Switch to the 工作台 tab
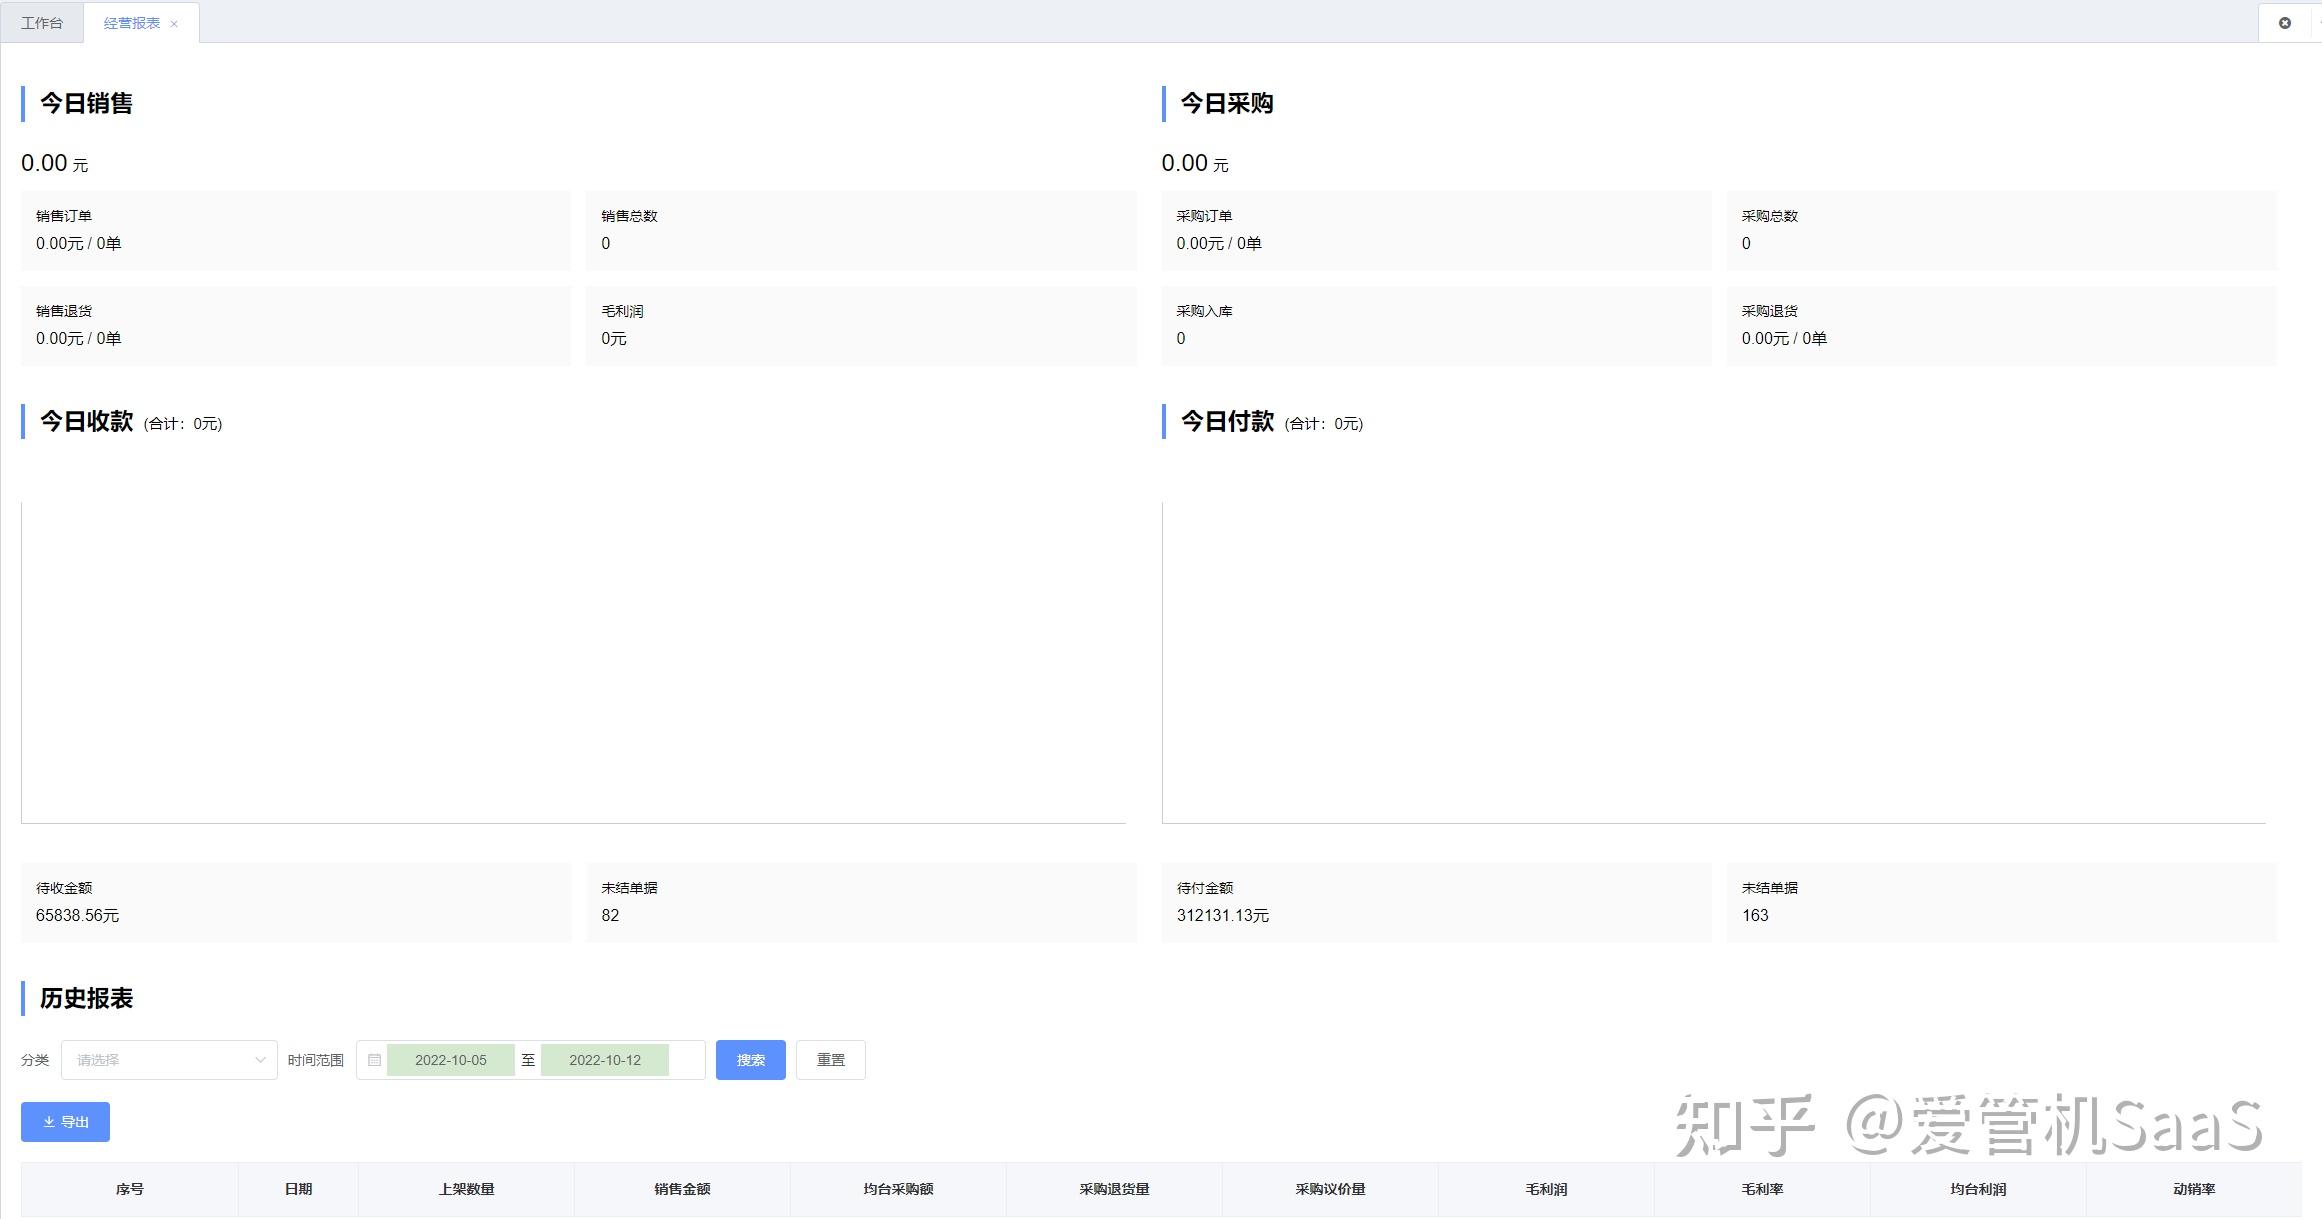 [42, 23]
